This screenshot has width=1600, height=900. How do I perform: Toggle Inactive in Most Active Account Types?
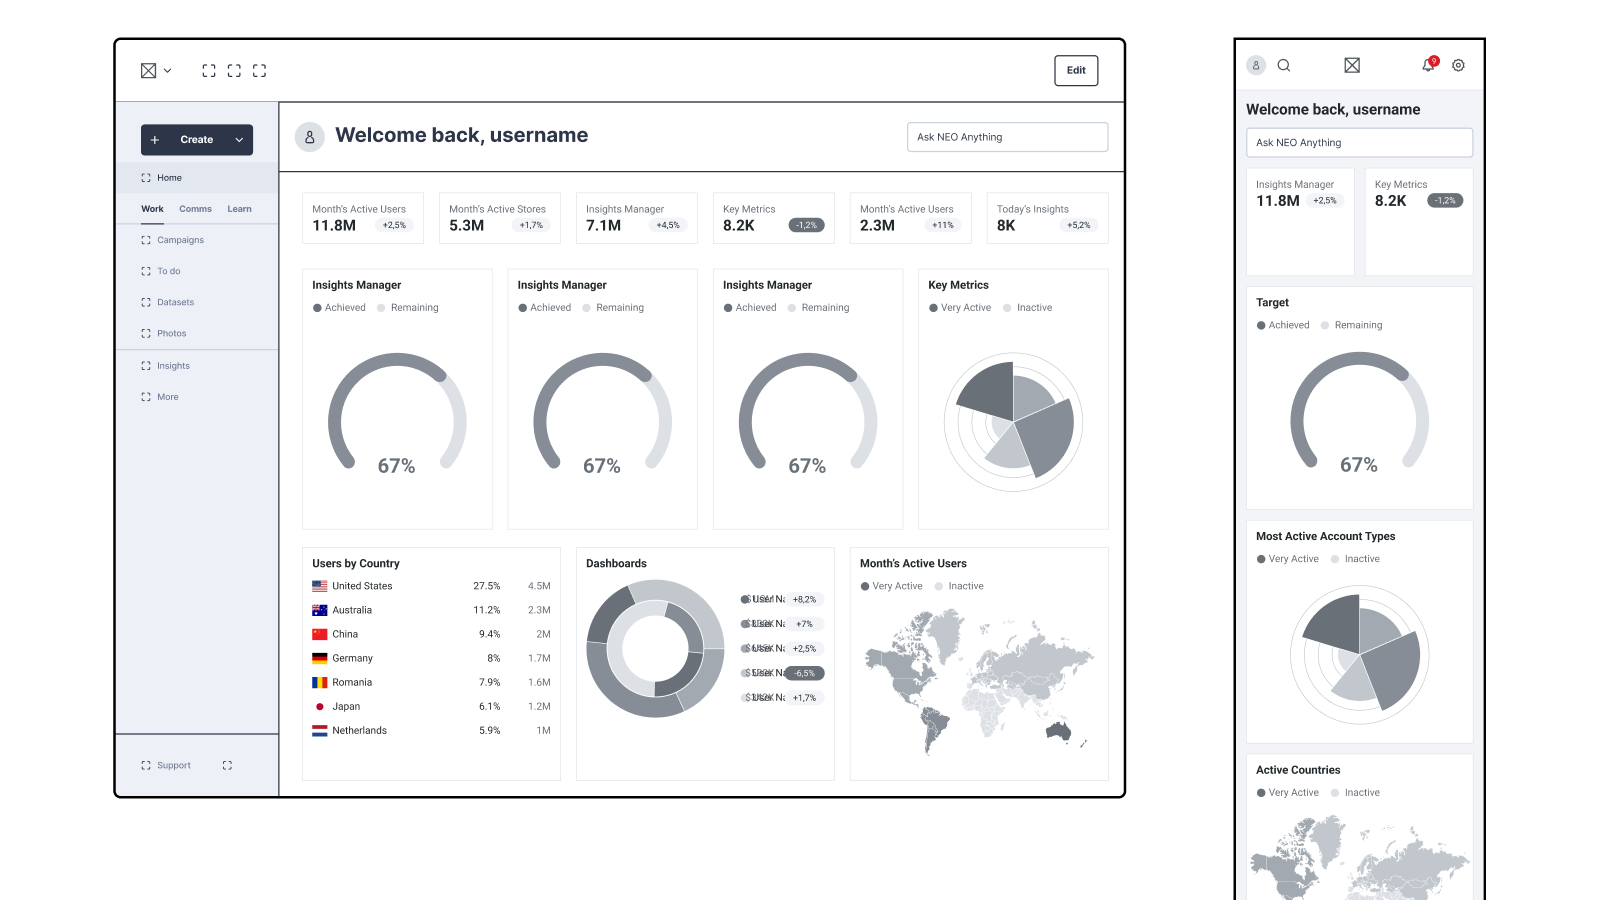pyautogui.click(x=1356, y=559)
